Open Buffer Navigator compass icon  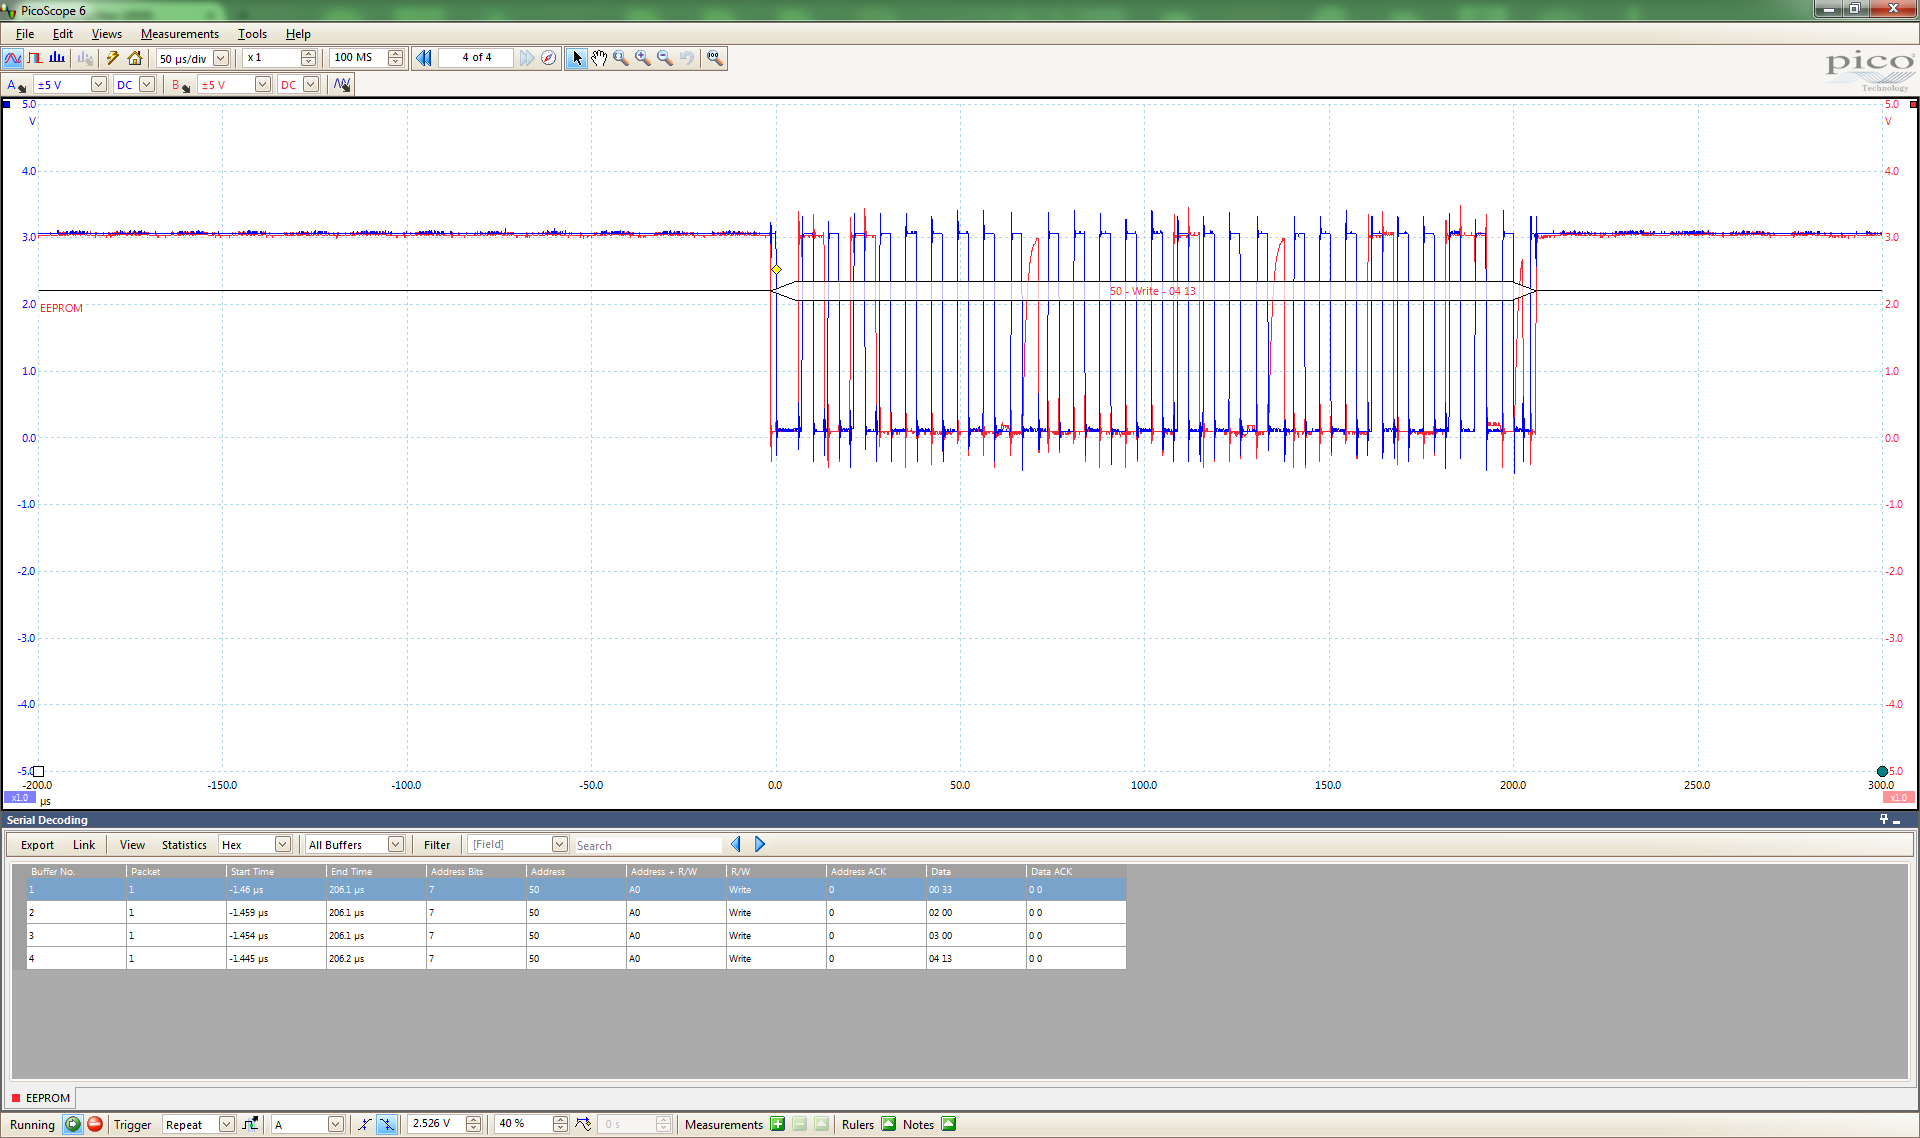548,58
